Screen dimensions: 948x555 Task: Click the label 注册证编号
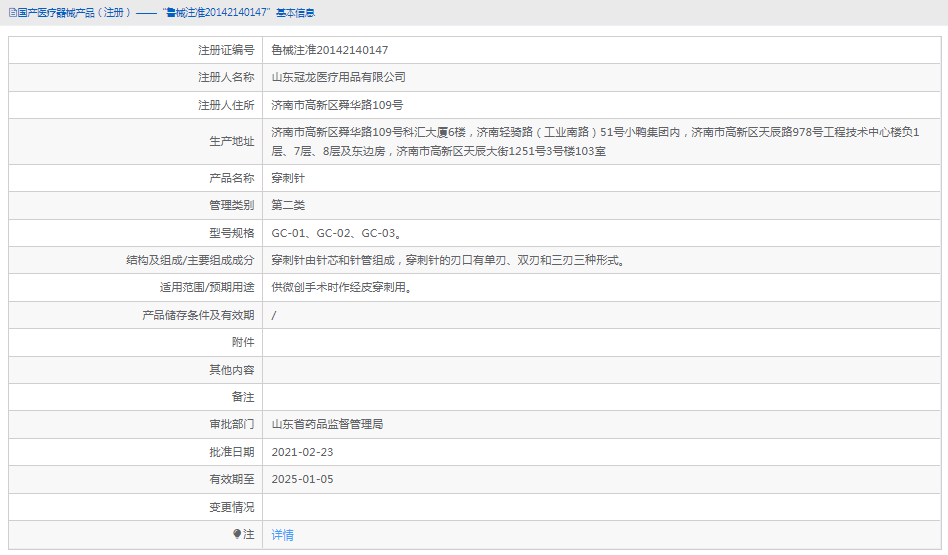(226, 50)
